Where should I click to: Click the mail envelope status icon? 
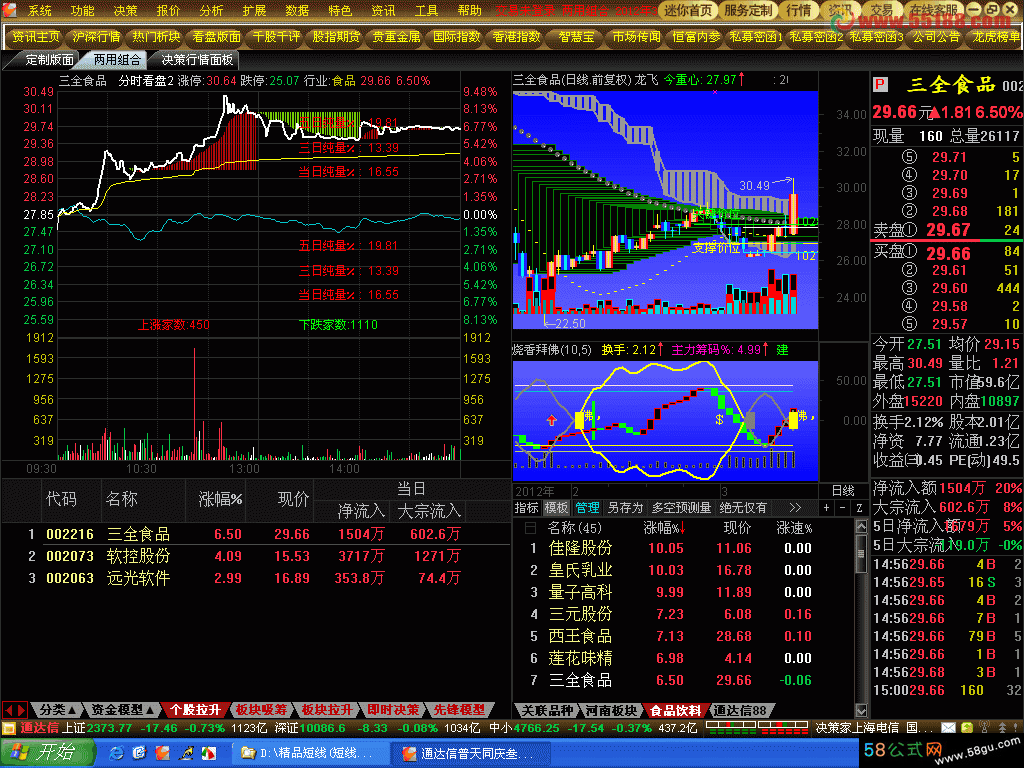click(x=948, y=728)
